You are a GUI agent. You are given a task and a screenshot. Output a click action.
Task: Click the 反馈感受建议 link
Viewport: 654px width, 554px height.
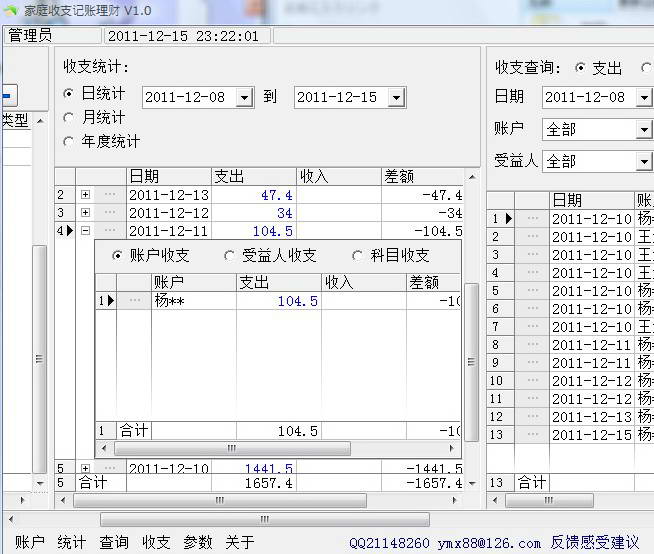(595, 542)
